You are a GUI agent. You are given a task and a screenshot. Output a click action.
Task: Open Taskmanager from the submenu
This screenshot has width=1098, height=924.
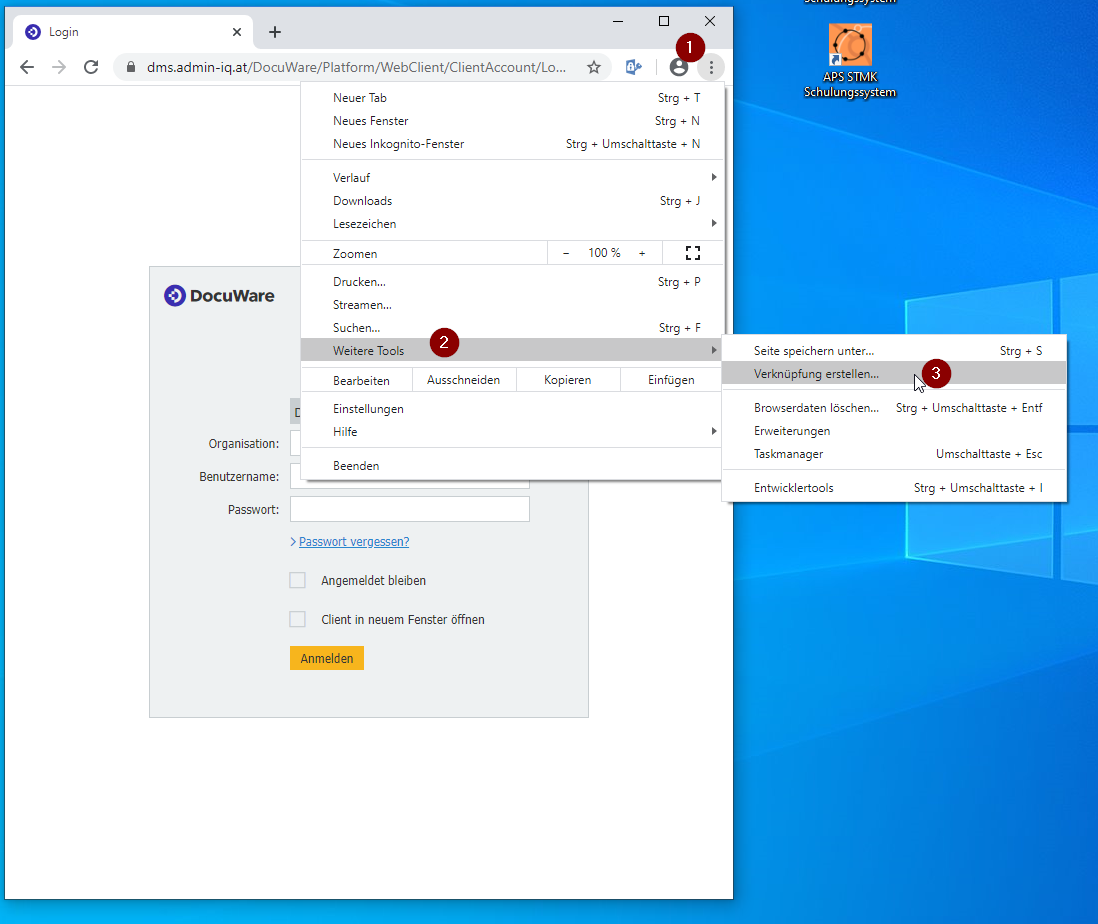[894, 454]
